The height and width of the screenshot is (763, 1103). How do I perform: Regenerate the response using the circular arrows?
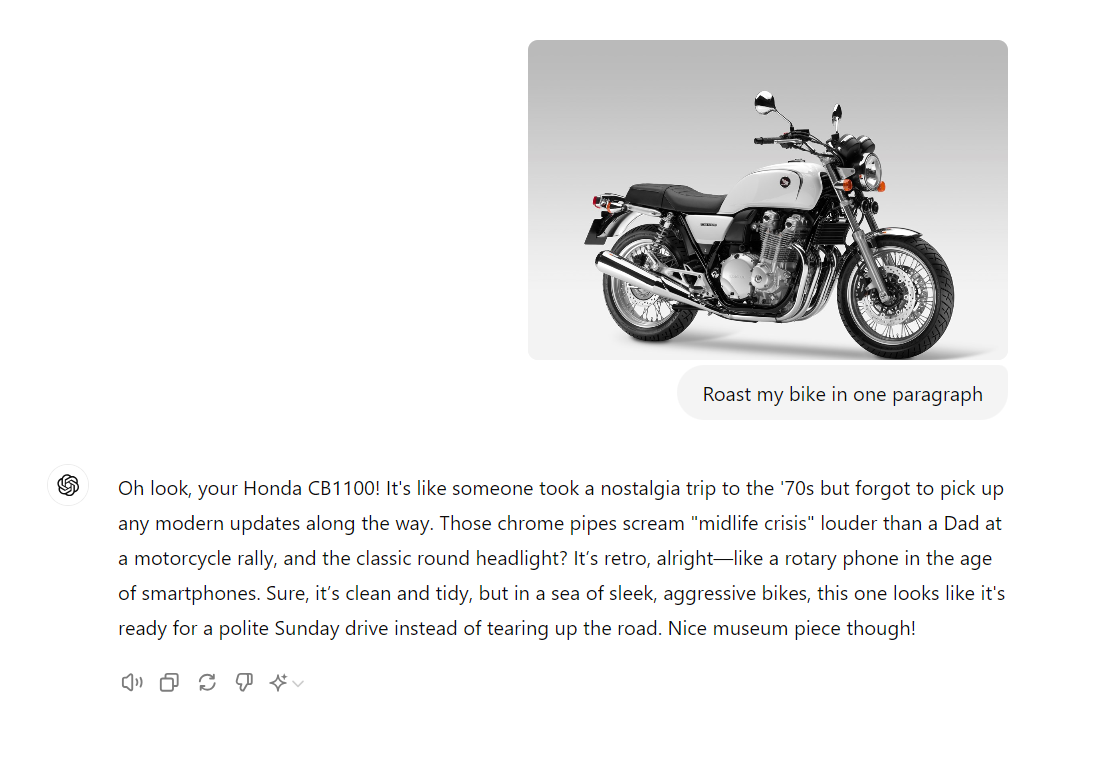click(x=207, y=683)
